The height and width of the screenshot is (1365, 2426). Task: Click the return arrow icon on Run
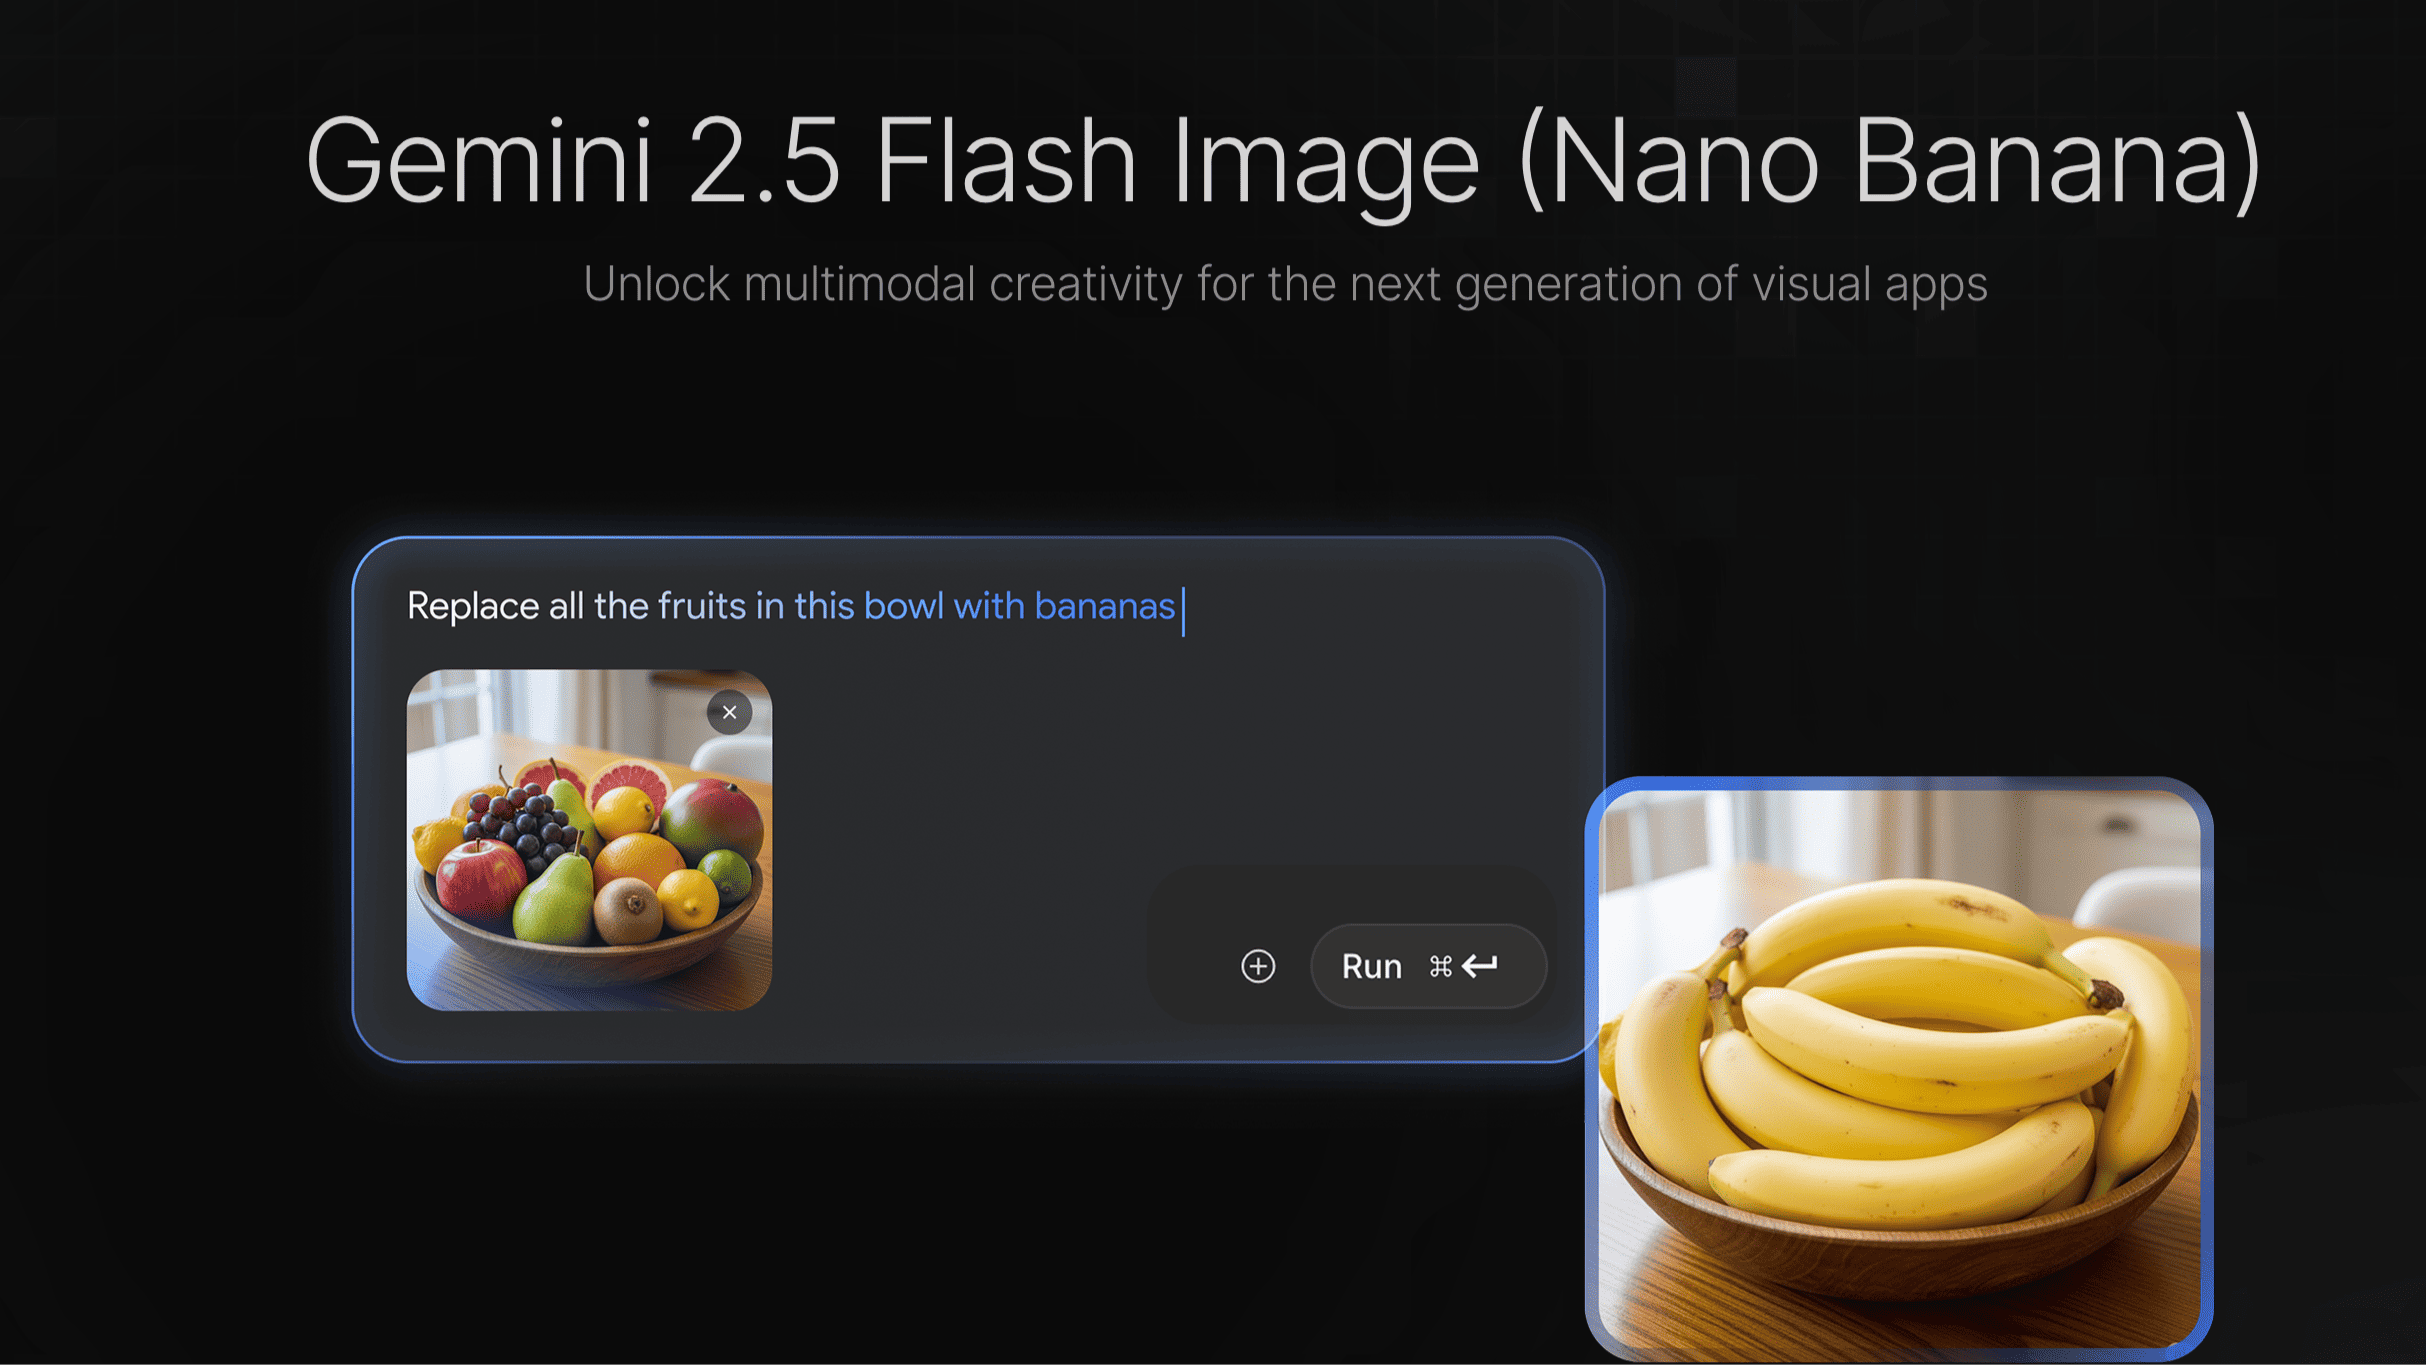tap(1480, 966)
